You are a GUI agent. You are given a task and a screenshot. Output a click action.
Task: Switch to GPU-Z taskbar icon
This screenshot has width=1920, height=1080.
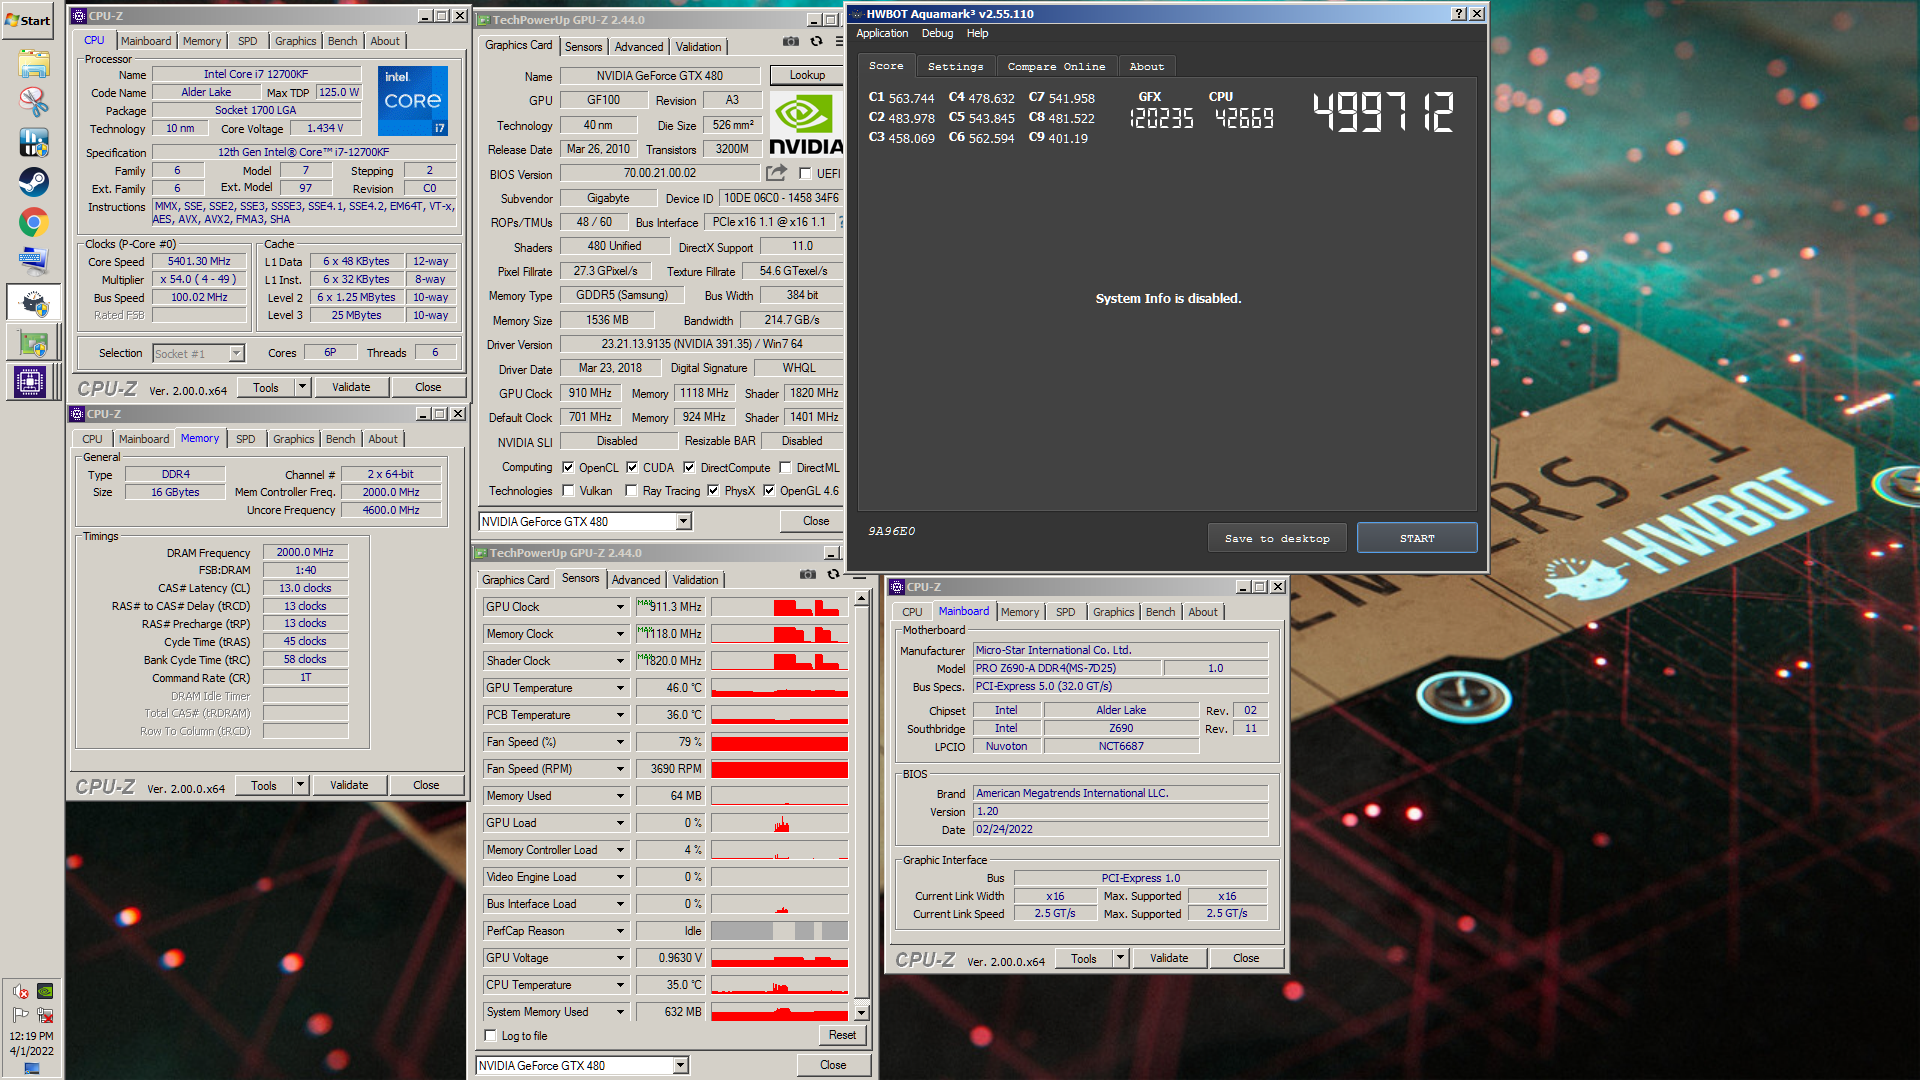[33, 343]
